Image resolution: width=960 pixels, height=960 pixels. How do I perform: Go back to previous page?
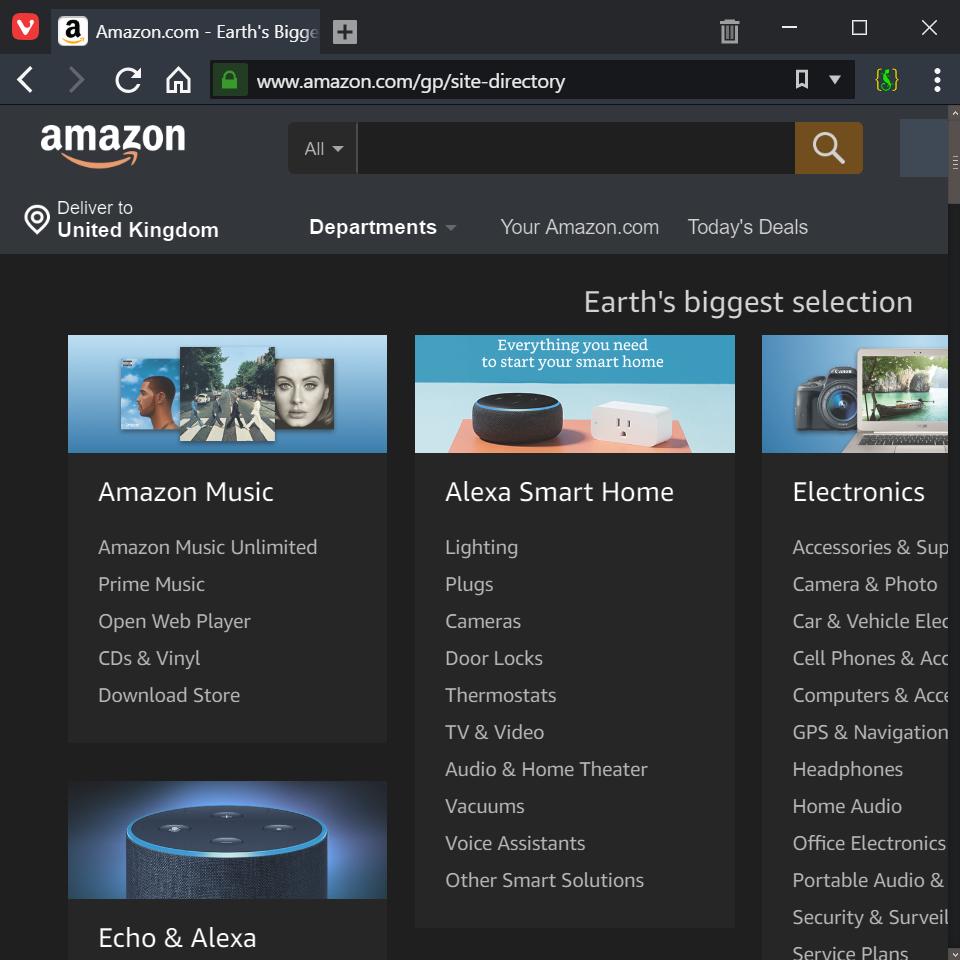coord(25,80)
